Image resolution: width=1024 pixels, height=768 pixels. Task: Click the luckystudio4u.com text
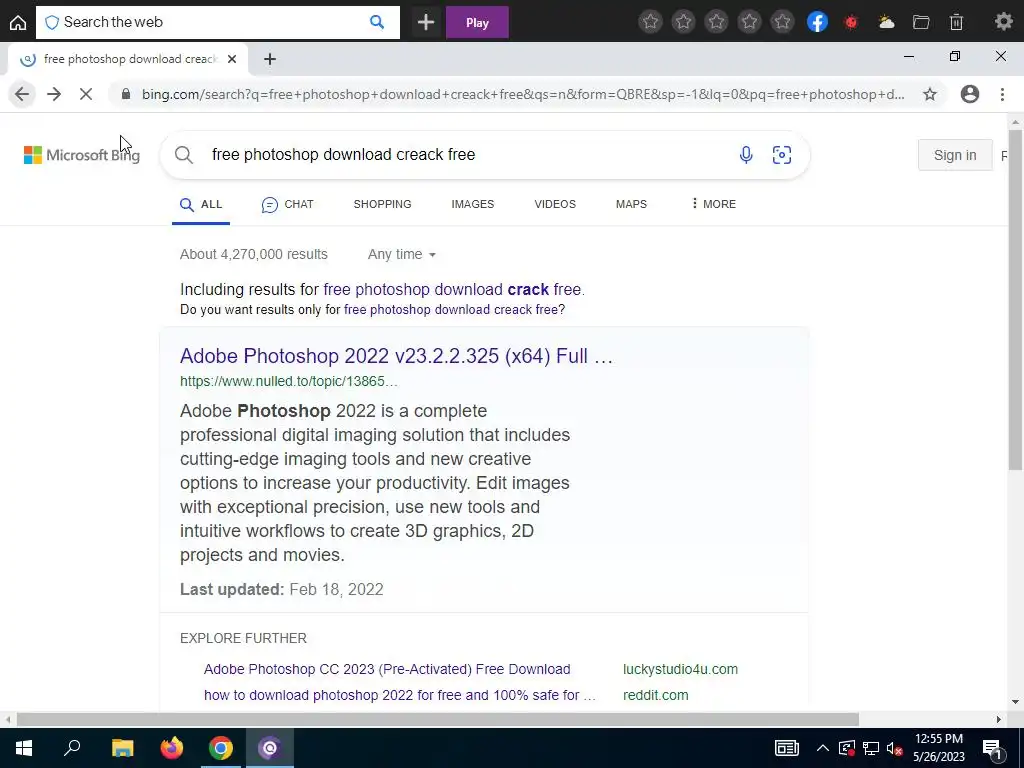click(x=680, y=669)
